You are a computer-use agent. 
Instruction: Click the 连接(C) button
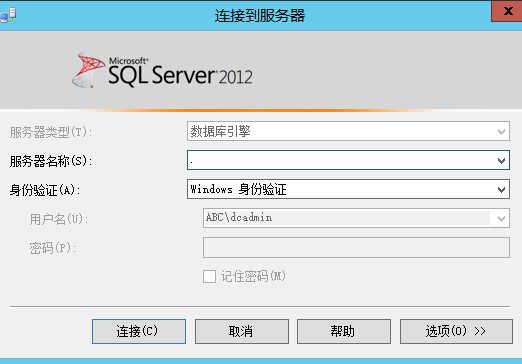(139, 331)
